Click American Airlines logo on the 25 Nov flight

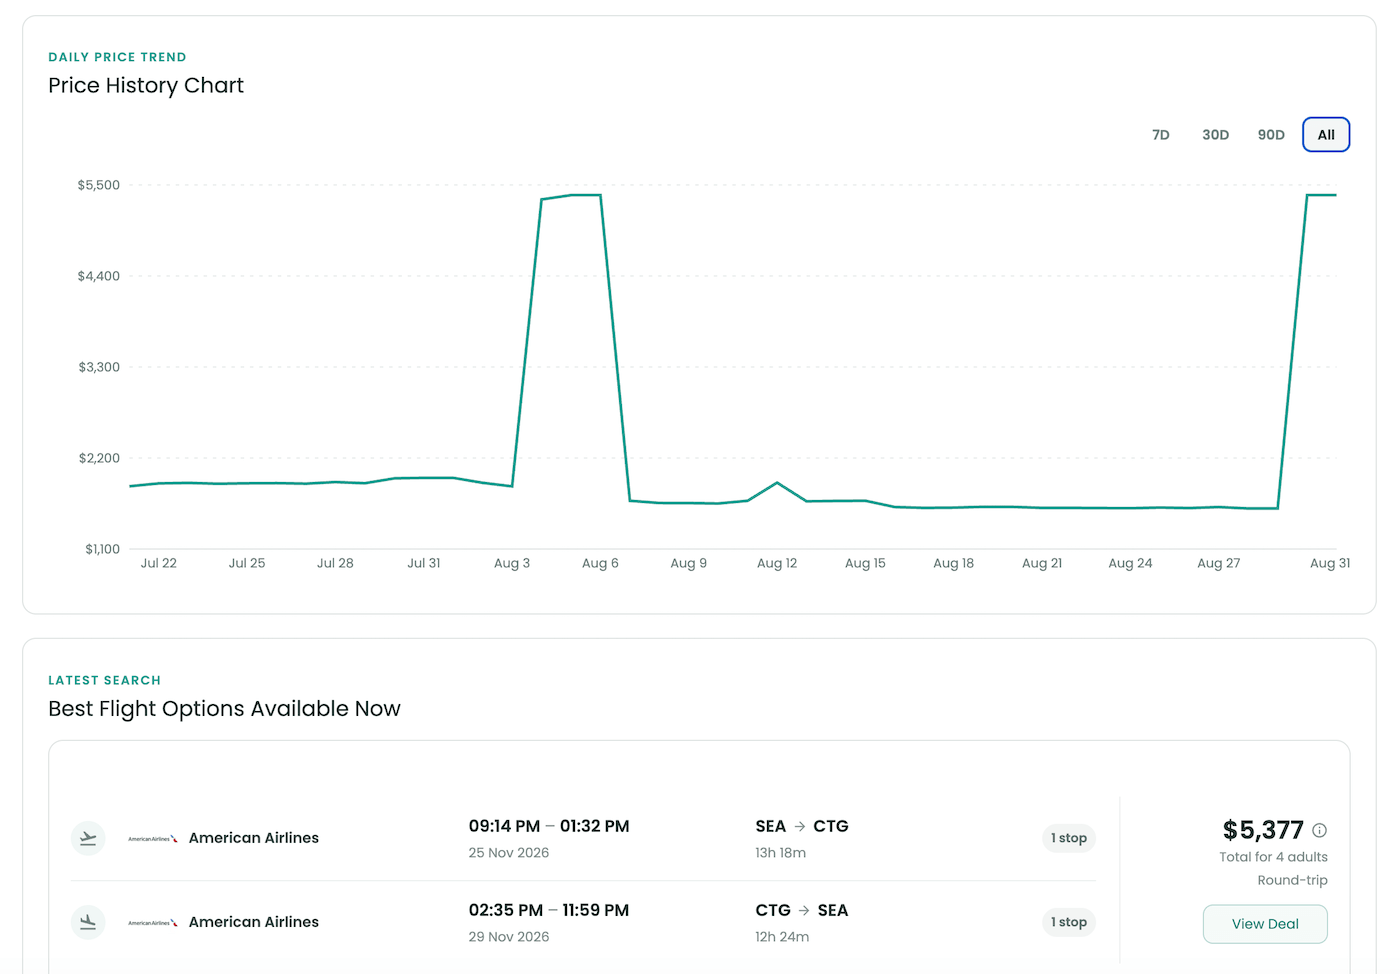coord(153,838)
